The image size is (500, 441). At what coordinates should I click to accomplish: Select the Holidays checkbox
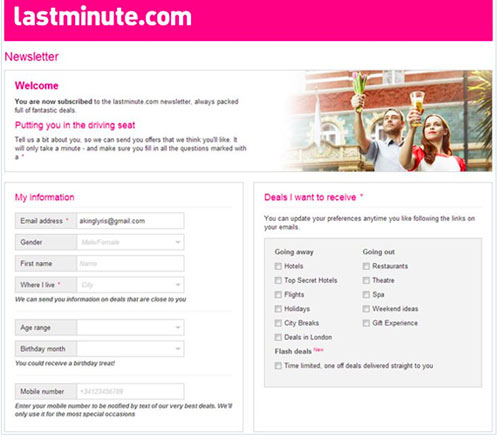pos(278,309)
